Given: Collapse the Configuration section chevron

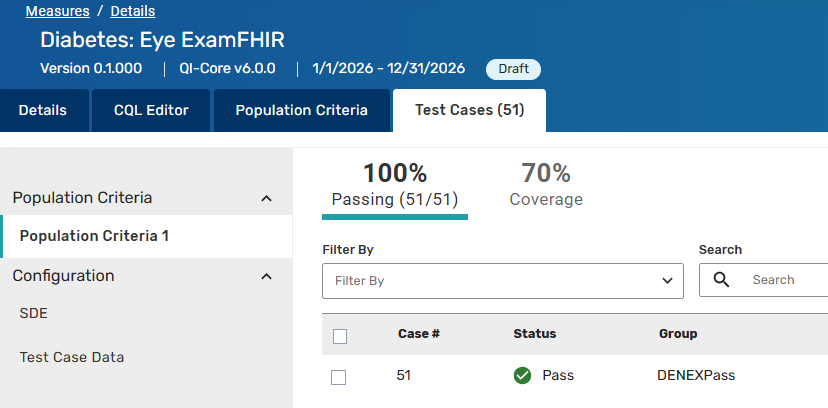Looking at the screenshot, I should pos(267,277).
